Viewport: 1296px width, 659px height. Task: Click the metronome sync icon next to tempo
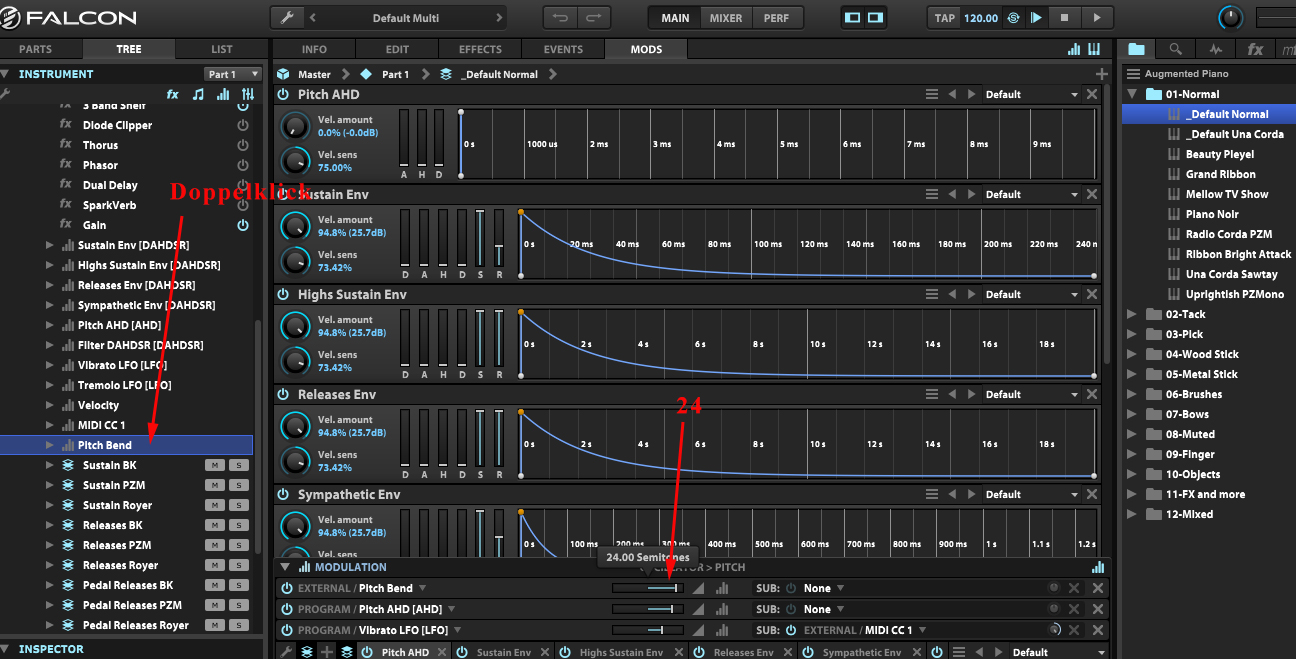pos(1013,18)
